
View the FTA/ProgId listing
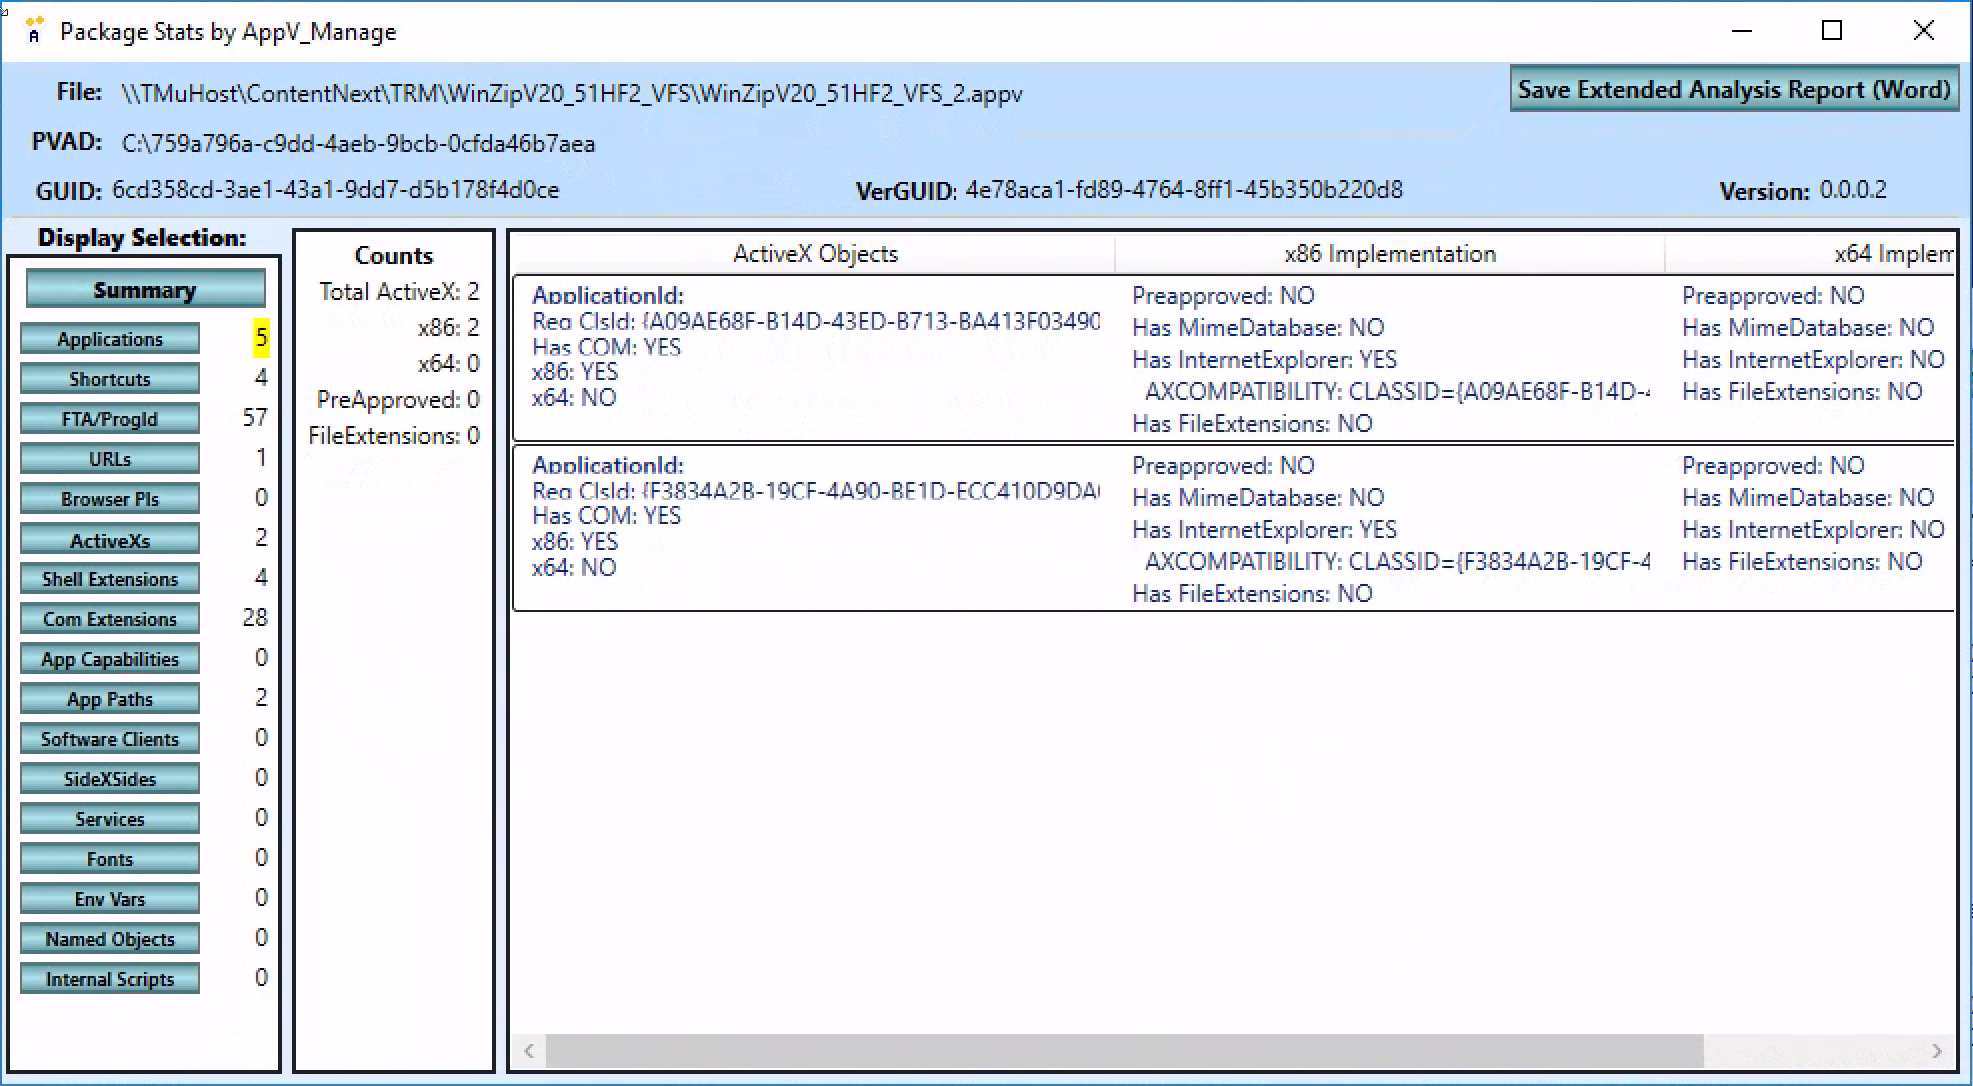110,419
